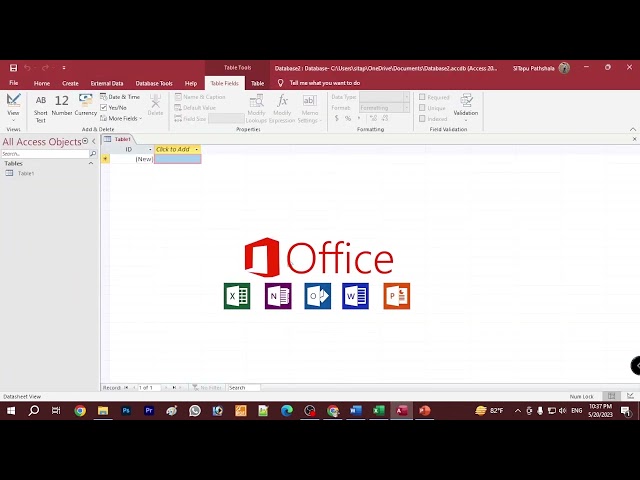Switch to the Home ribbon tab
This screenshot has height=480, width=640.
42,83
